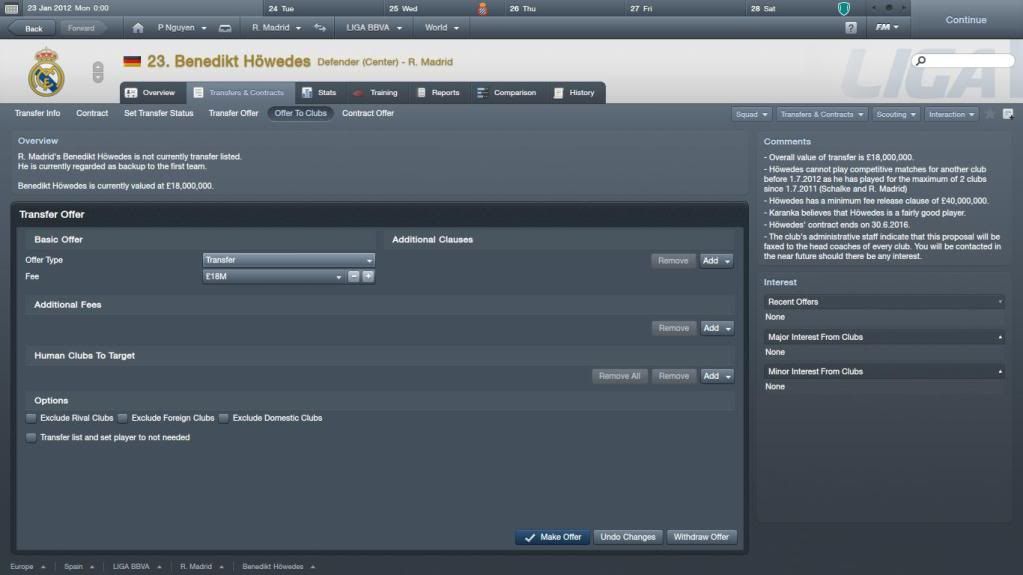Click the search magnifier icon
Image resolution: width=1023 pixels, height=575 pixels.
pyautogui.click(x=921, y=61)
